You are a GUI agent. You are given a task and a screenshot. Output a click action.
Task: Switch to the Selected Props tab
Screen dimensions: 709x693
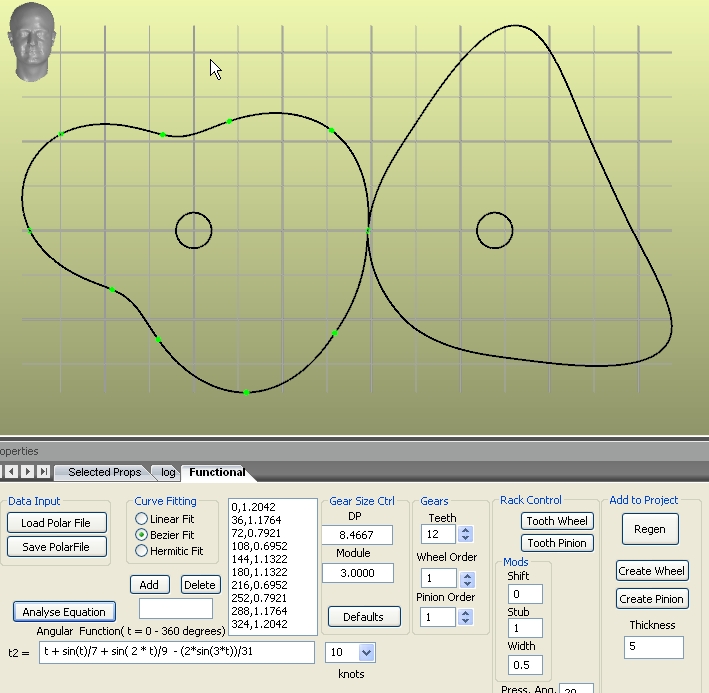(x=104, y=472)
